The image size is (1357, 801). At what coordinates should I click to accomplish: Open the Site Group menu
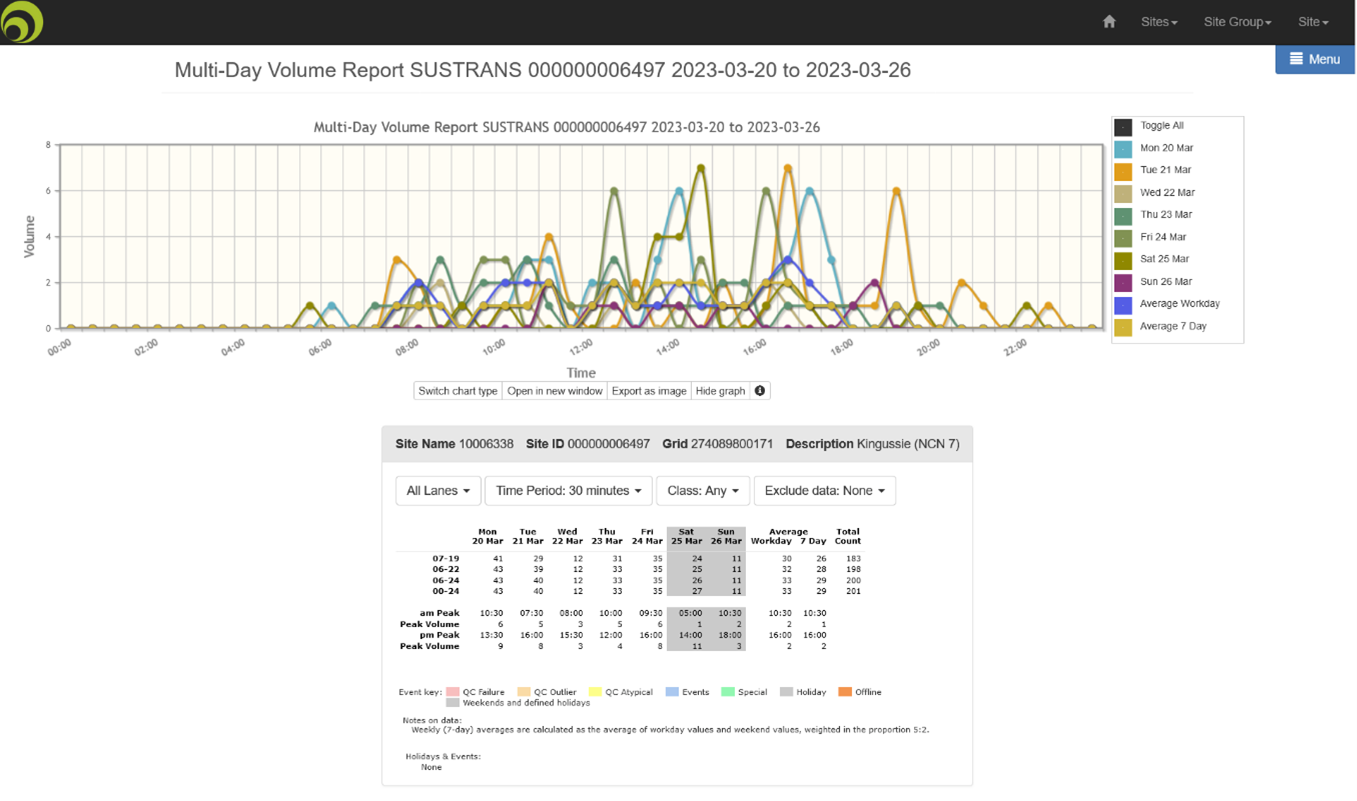click(1237, 22)
